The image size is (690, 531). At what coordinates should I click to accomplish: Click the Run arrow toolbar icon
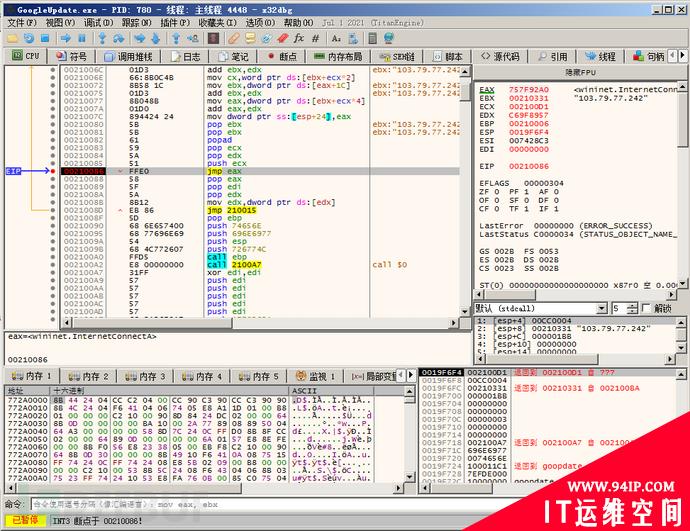pyautogui.click(x=66, y=38)
